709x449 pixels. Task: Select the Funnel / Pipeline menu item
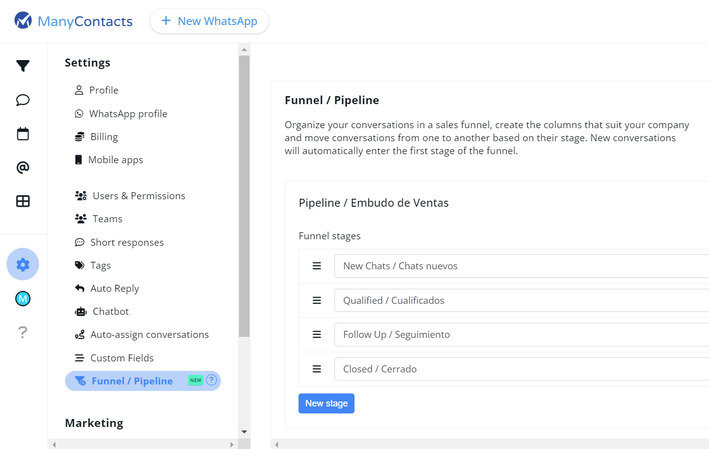pyautogui.click(x=143, y=381)
